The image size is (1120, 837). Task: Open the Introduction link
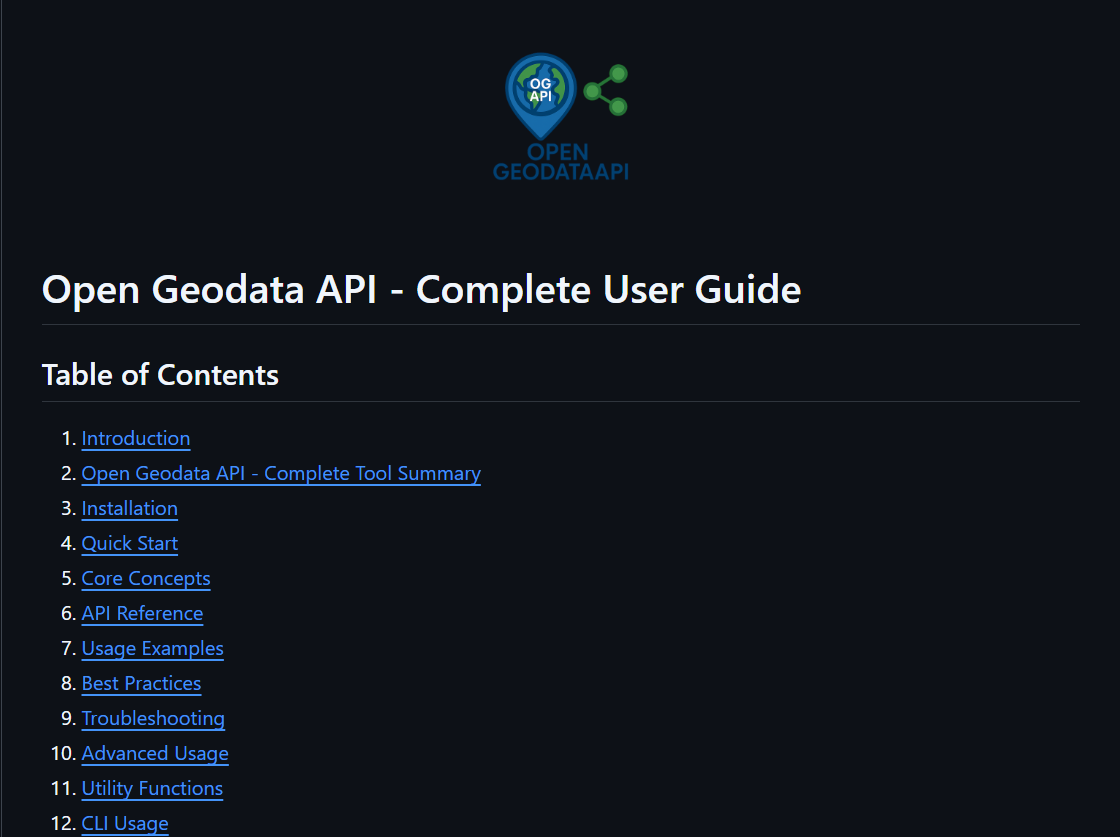pos(136,438)
